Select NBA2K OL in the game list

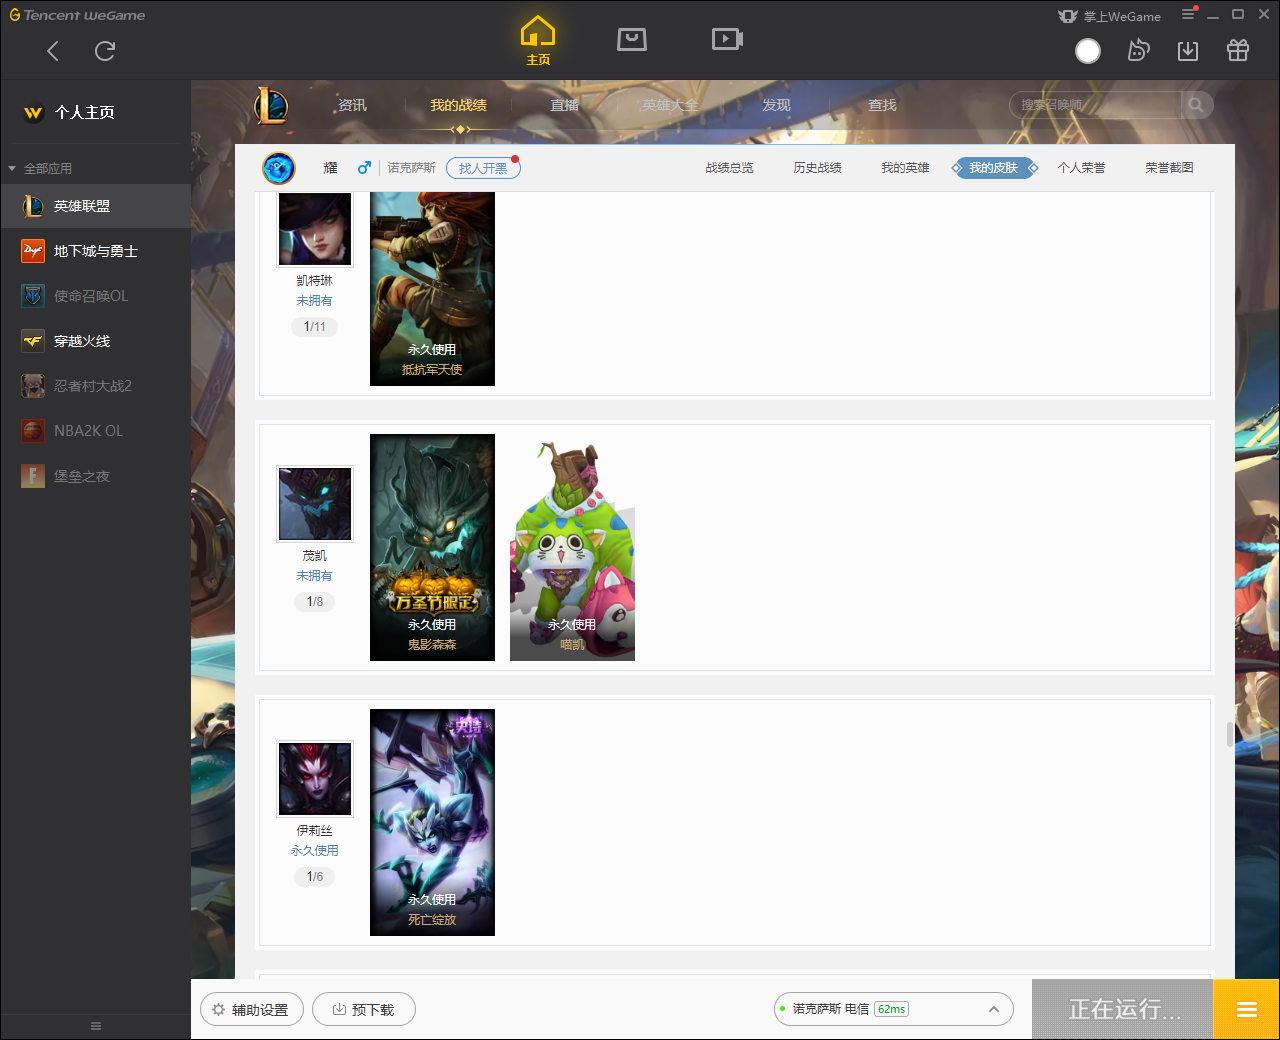point(95,431)
